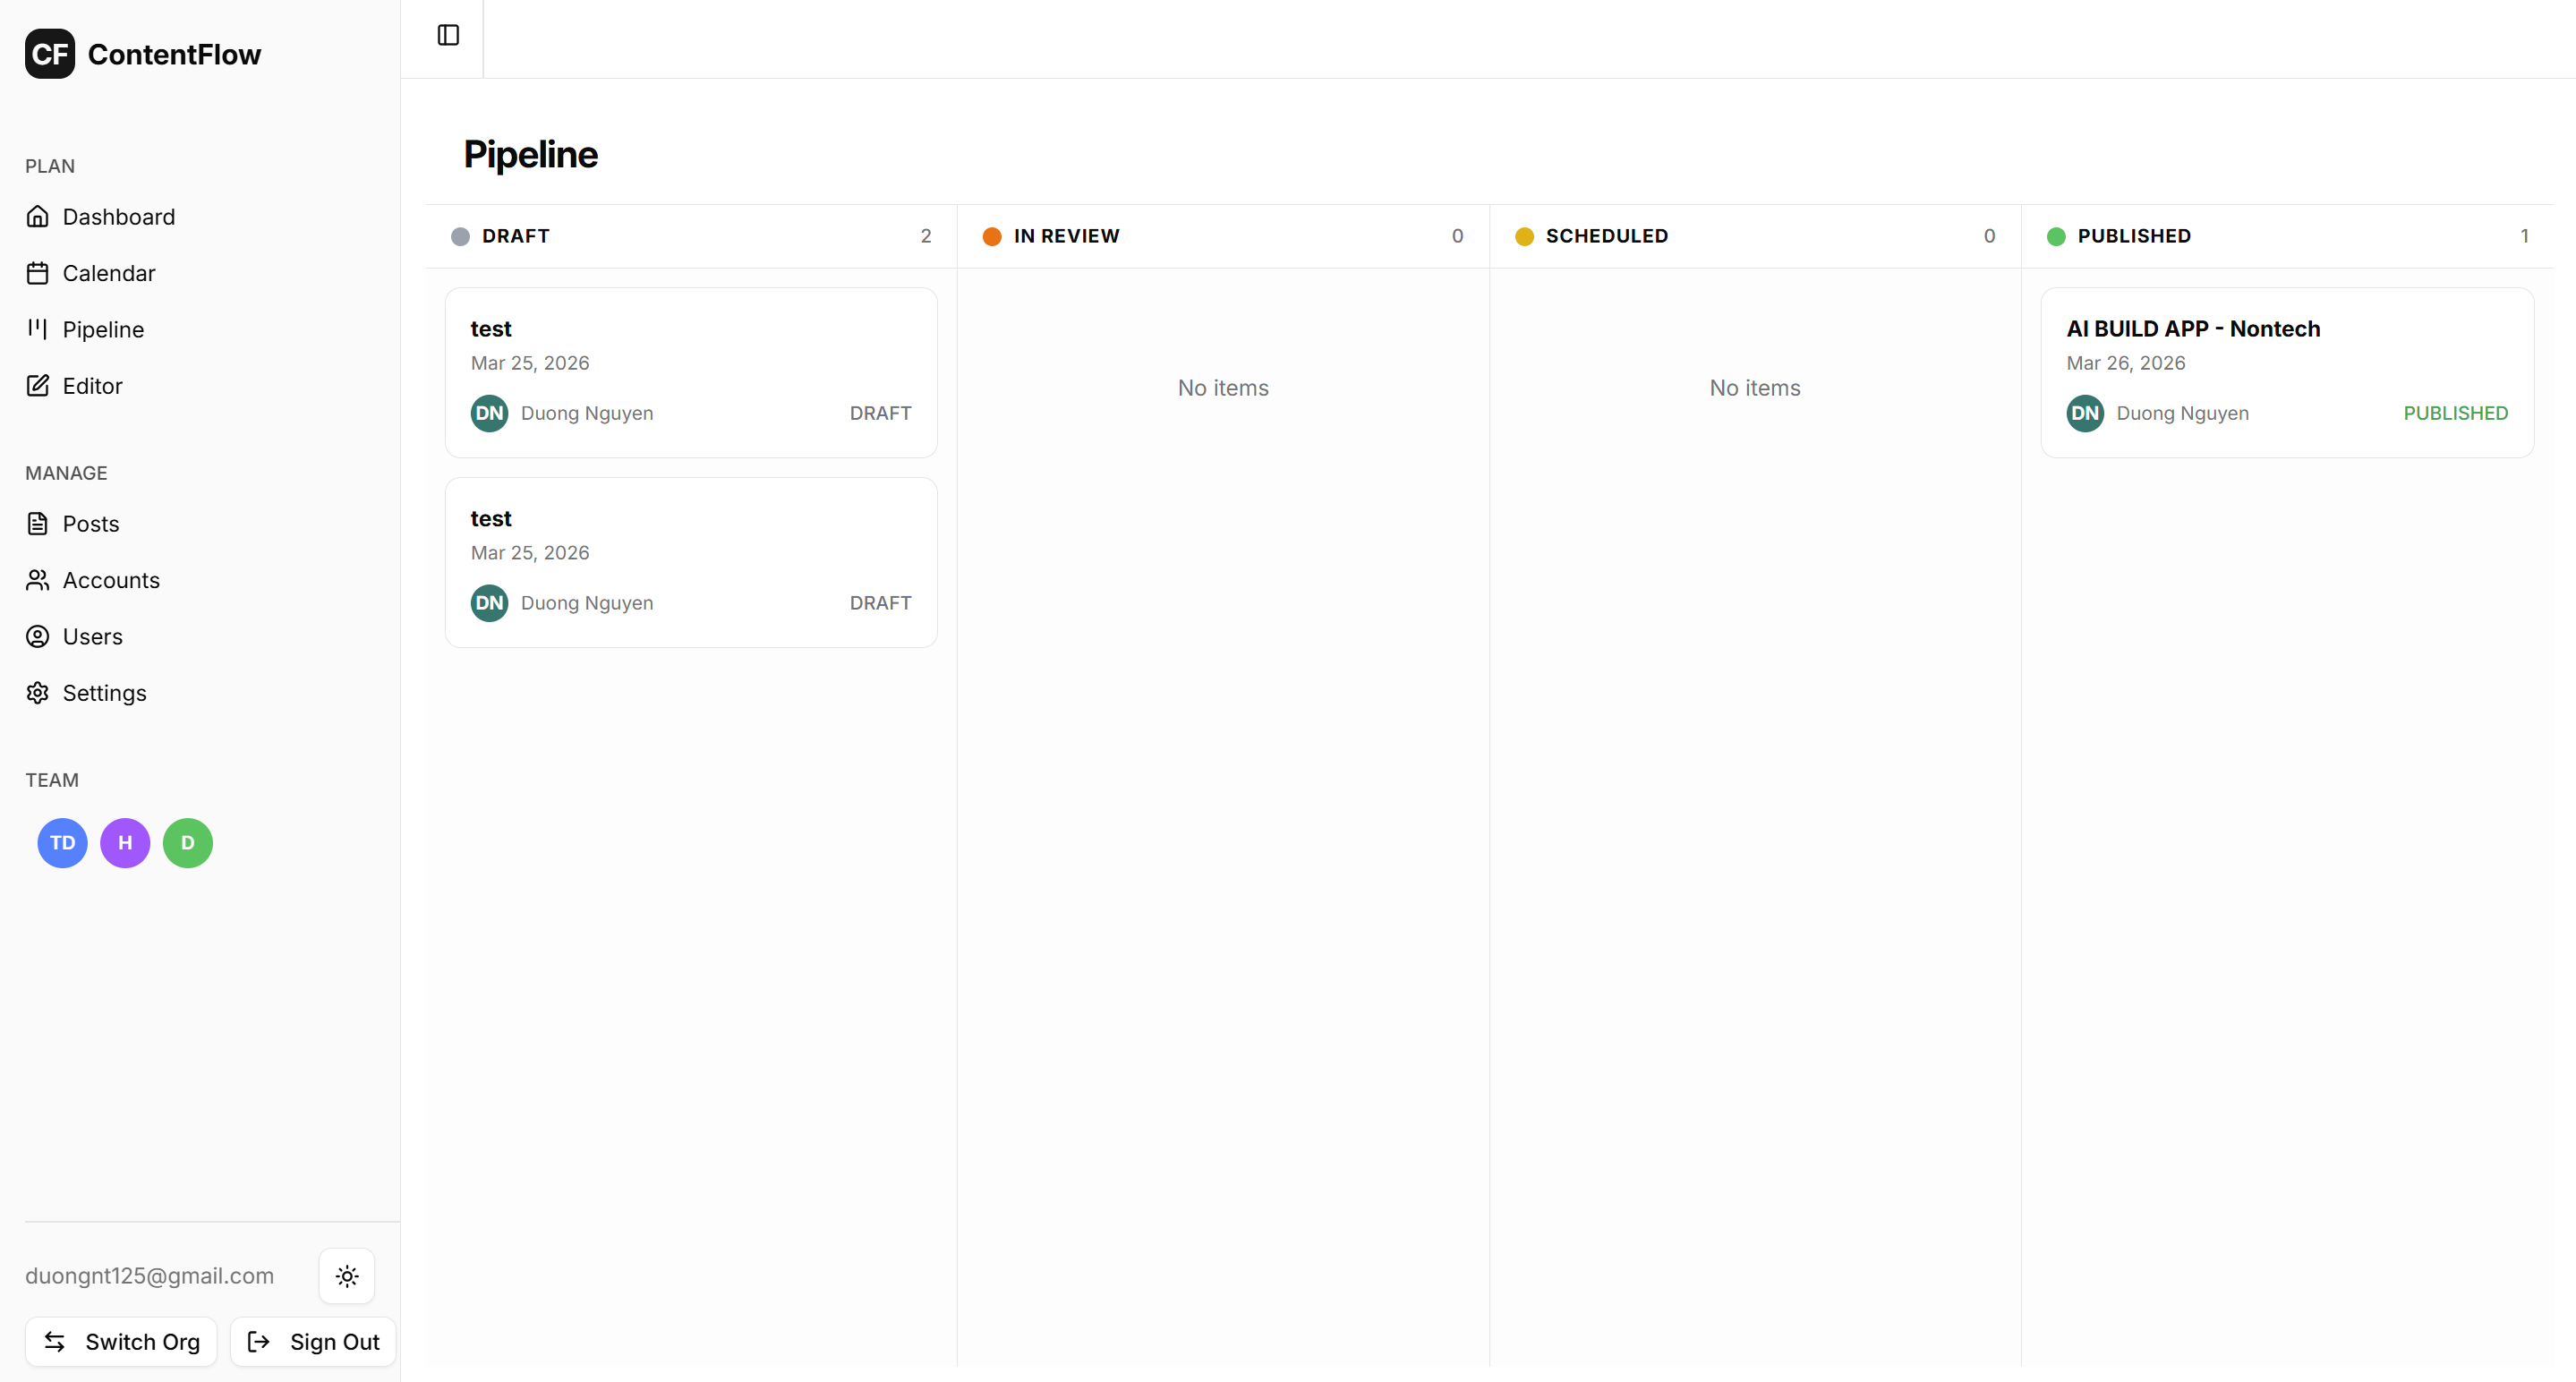Click the Pipeline icon in the sidebar
The height and width of the screenshot is (1382, 2576).
click(x=38, y=329)
